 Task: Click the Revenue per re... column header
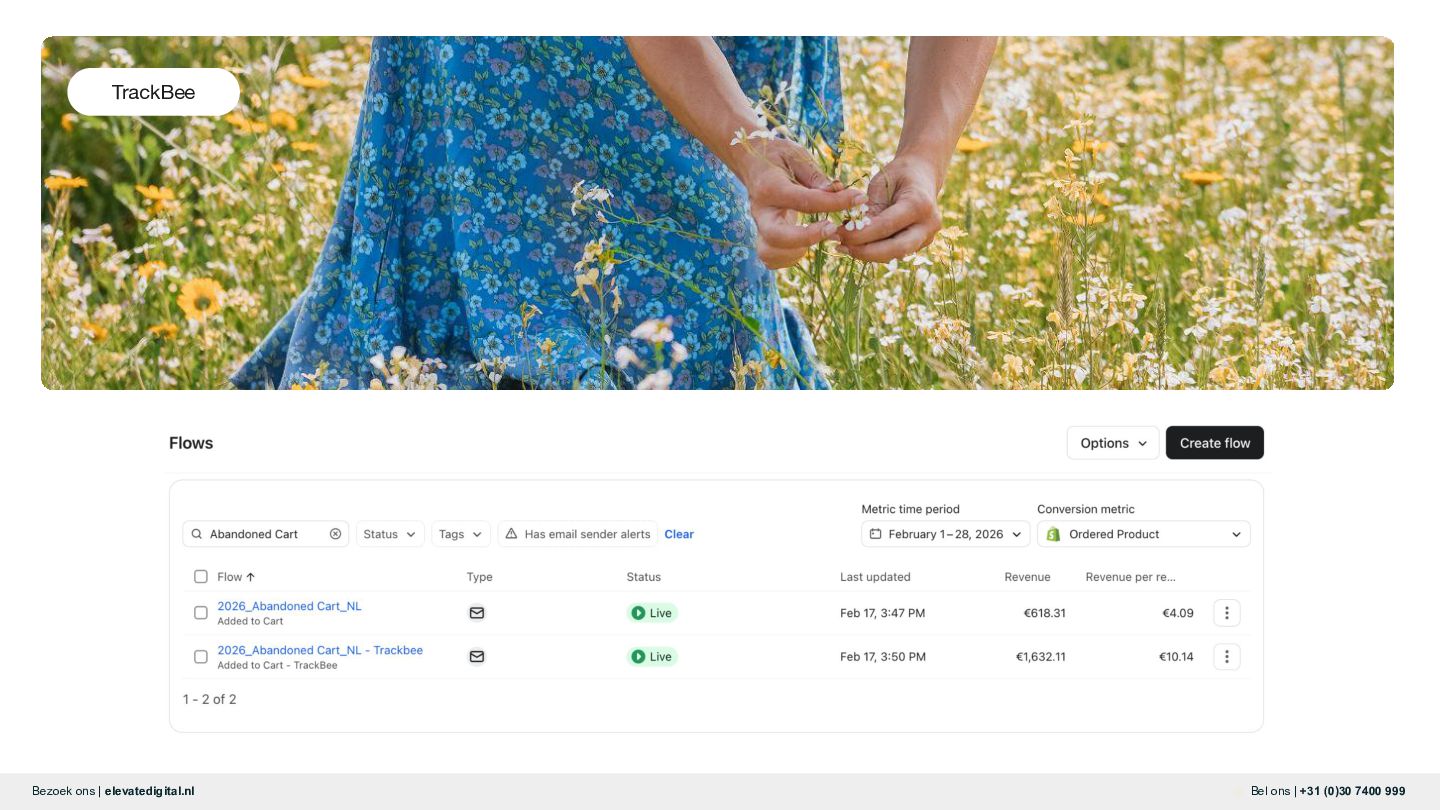1131,577
